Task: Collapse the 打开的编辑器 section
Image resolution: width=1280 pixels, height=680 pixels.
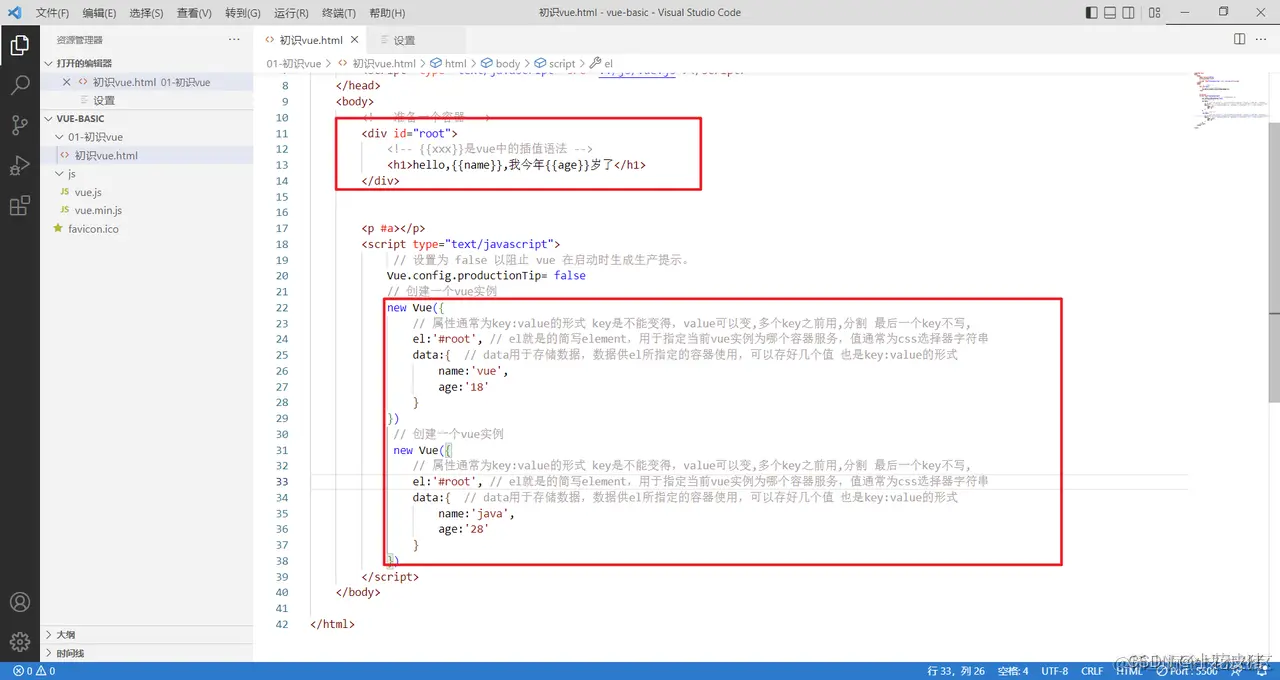Action: (49, 63)
